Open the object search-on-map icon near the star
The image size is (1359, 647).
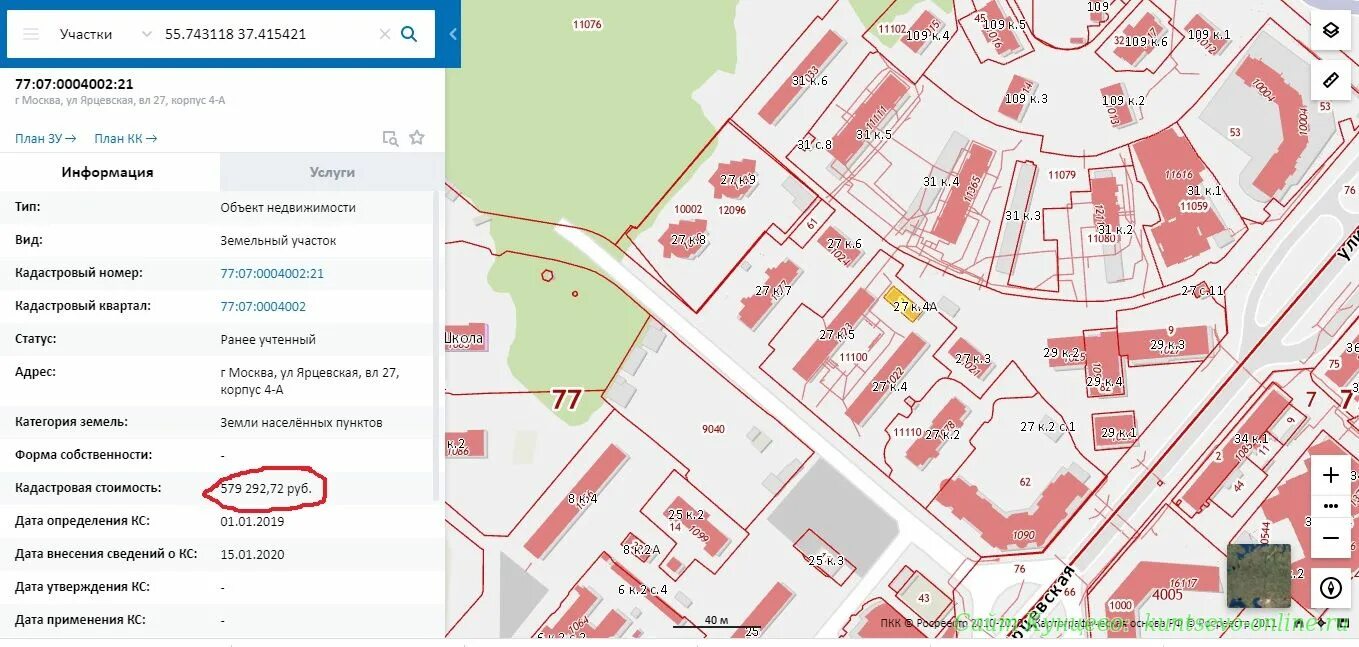click(390, 138)
